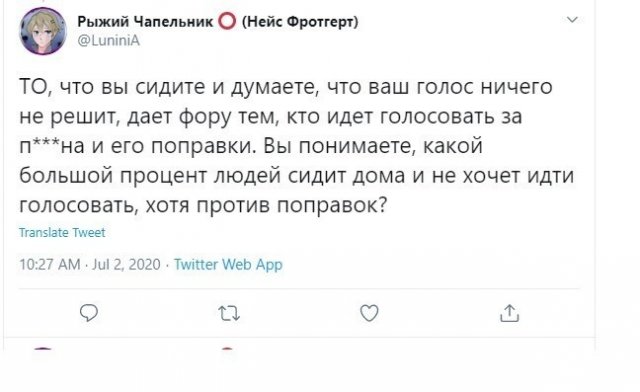Click the @LuniniA handle
The height and width of the screenshot is (392, 640).
coord(109,40)
